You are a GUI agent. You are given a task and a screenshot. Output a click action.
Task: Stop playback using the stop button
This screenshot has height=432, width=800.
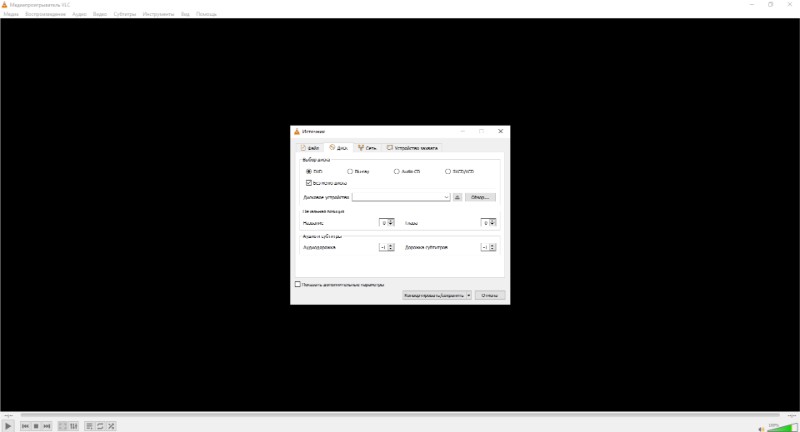click(36, 426)
